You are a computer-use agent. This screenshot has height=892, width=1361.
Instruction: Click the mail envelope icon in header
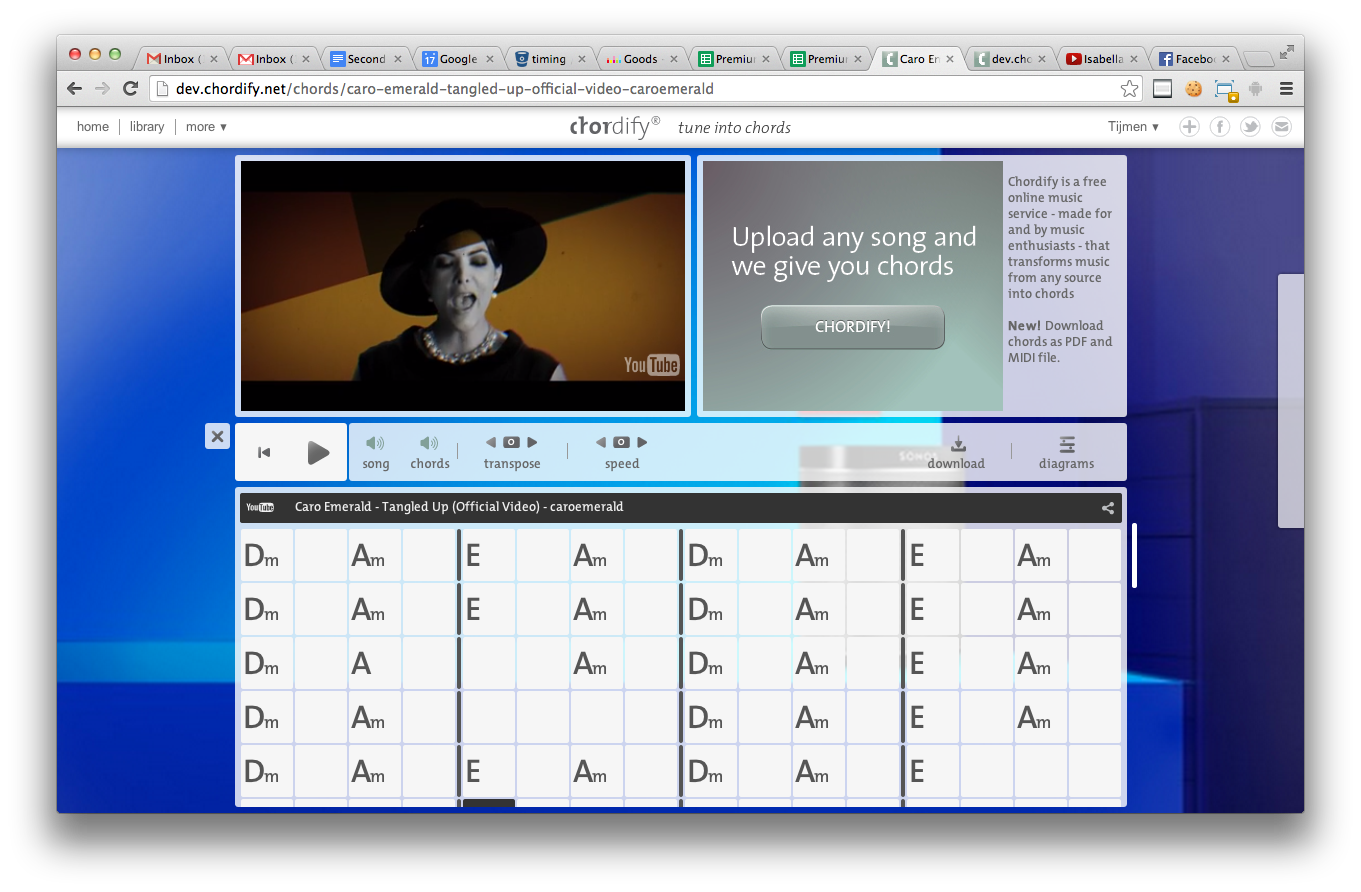coord(1281,127)
